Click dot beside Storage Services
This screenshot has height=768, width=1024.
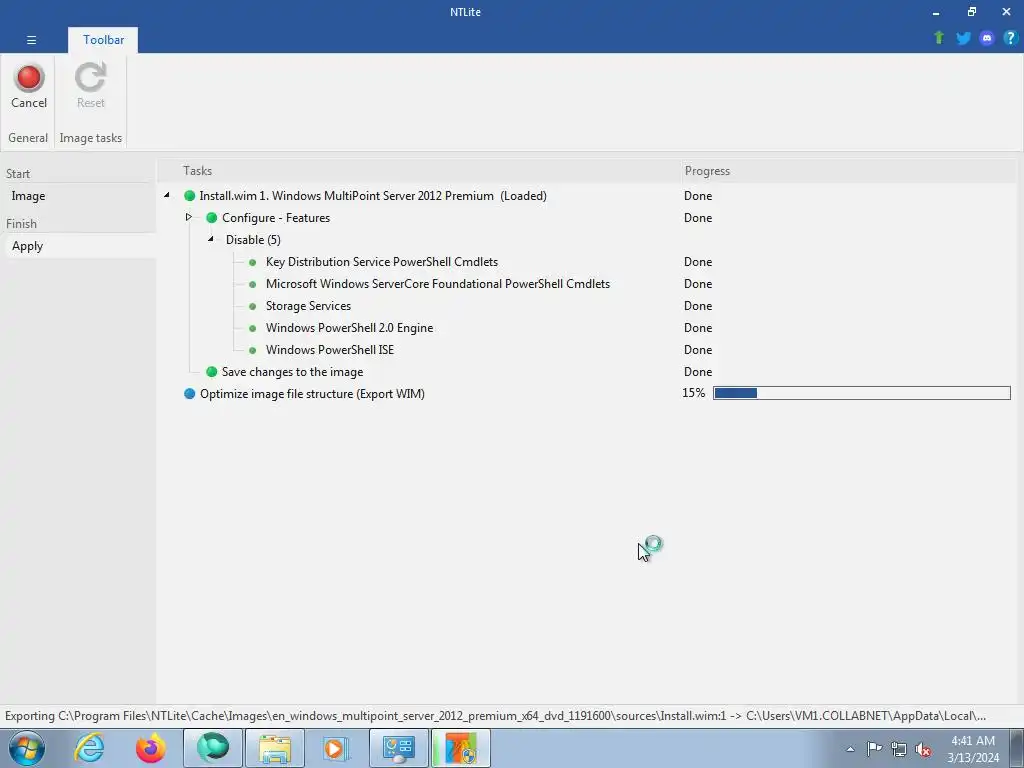point(253,306)
